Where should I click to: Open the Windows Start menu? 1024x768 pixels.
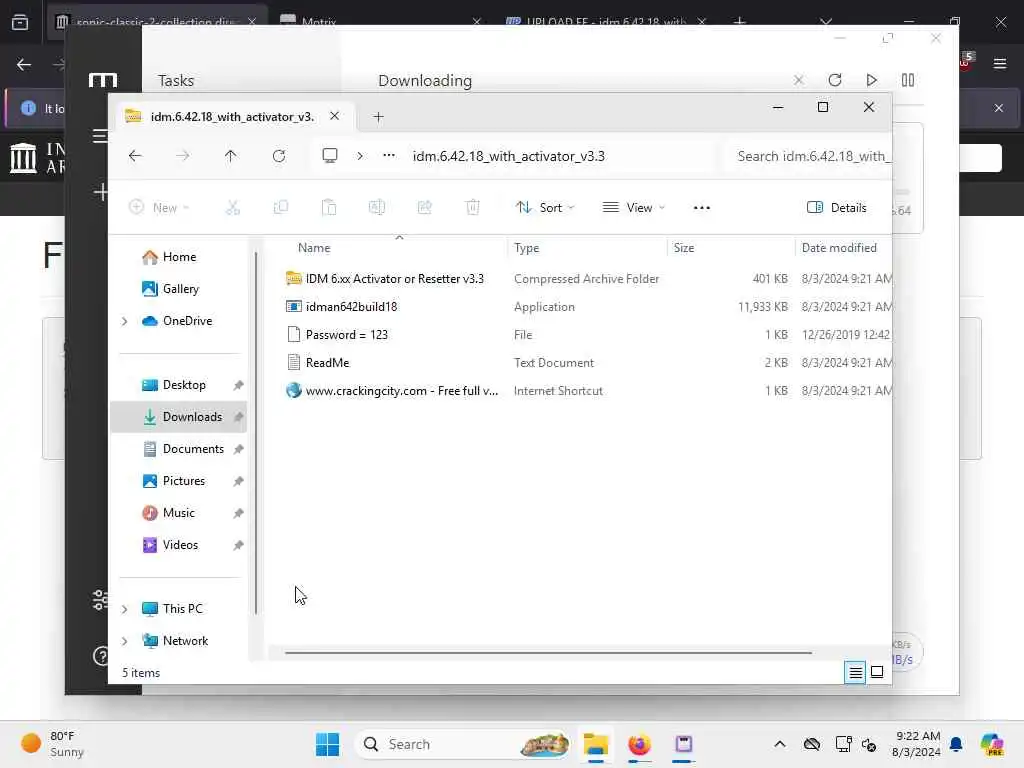point(327,744)
